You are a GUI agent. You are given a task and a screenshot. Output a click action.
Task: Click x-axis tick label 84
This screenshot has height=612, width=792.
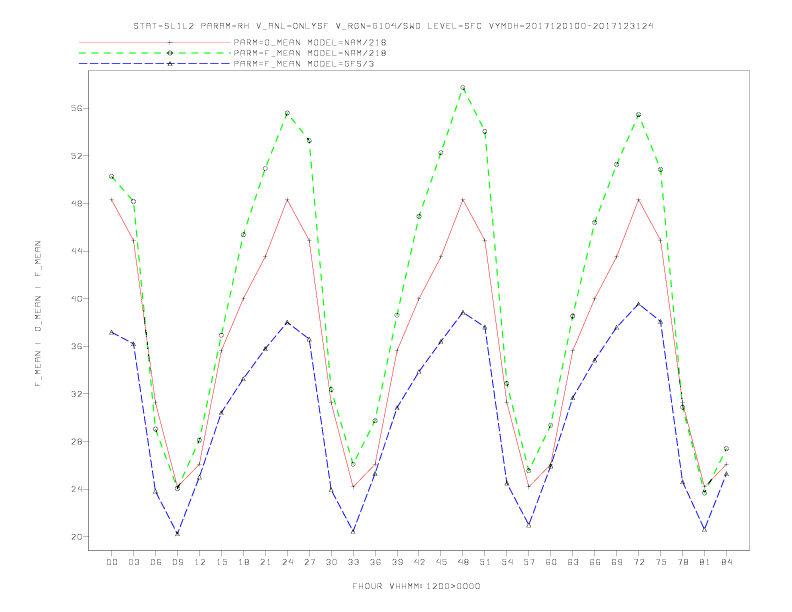tap(726, 562)
